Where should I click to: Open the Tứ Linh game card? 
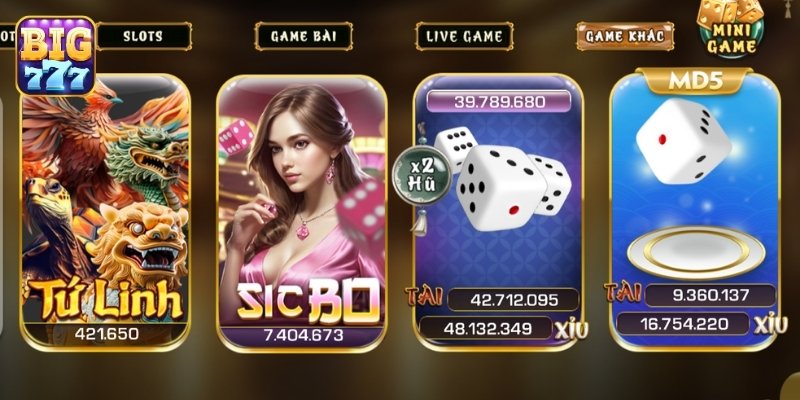coord(106,212)
